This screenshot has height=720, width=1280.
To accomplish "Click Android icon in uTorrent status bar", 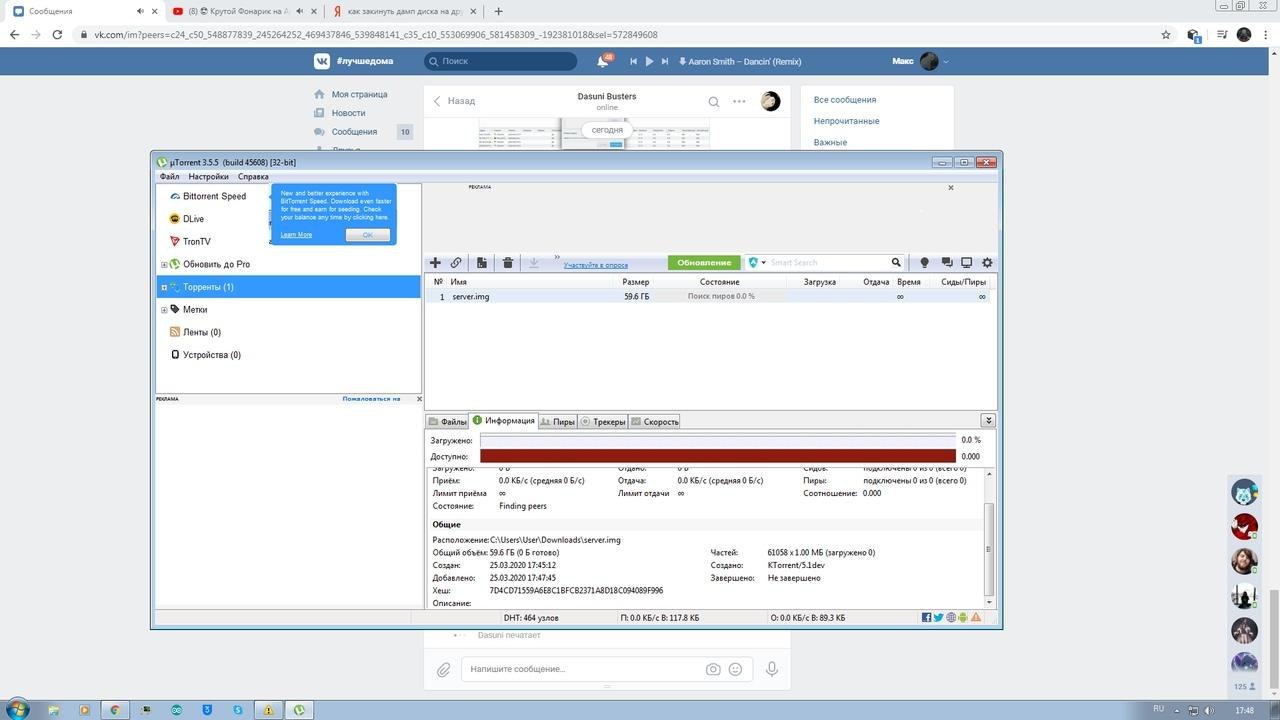I will click(x=963, y=618).
